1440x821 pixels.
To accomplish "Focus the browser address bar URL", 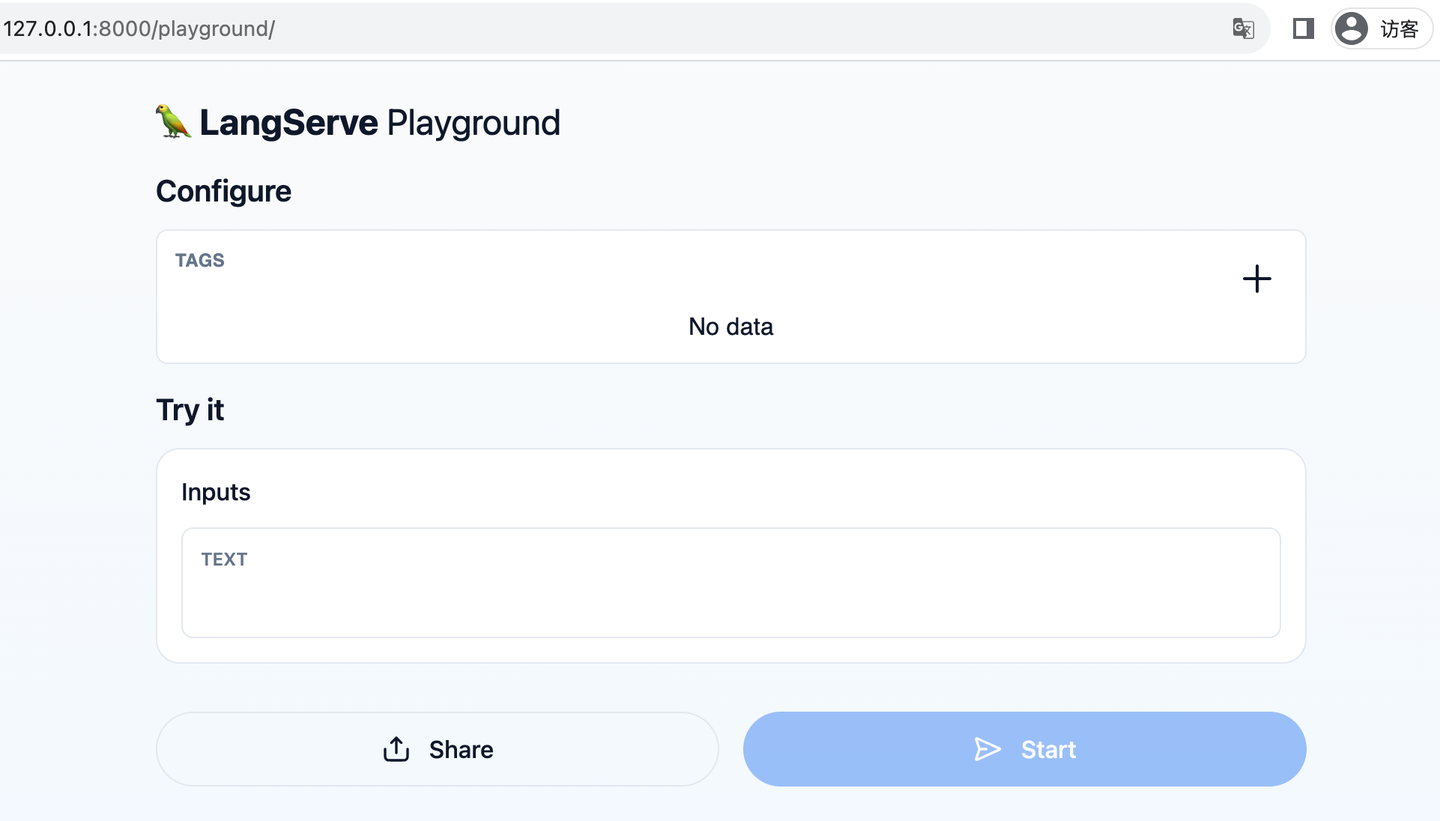I will [x=140, y=28].
